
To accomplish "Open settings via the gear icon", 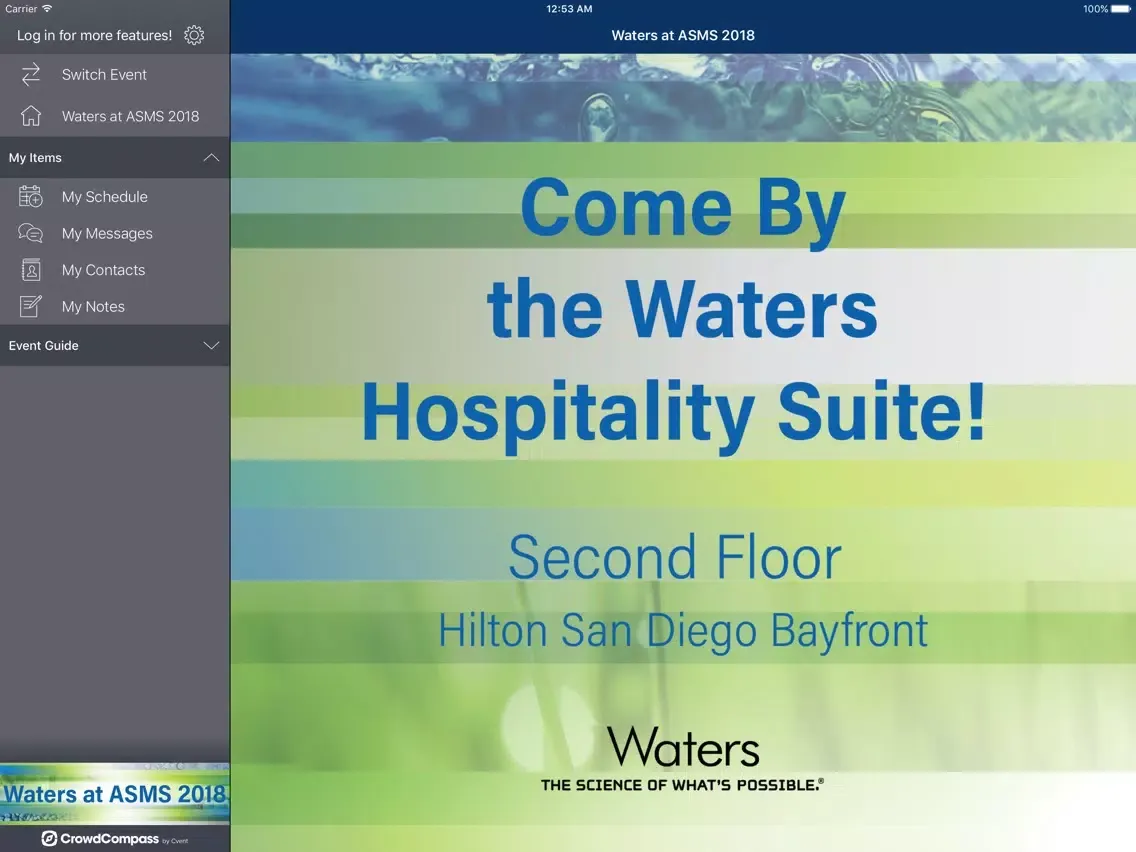I will (194, 36).
